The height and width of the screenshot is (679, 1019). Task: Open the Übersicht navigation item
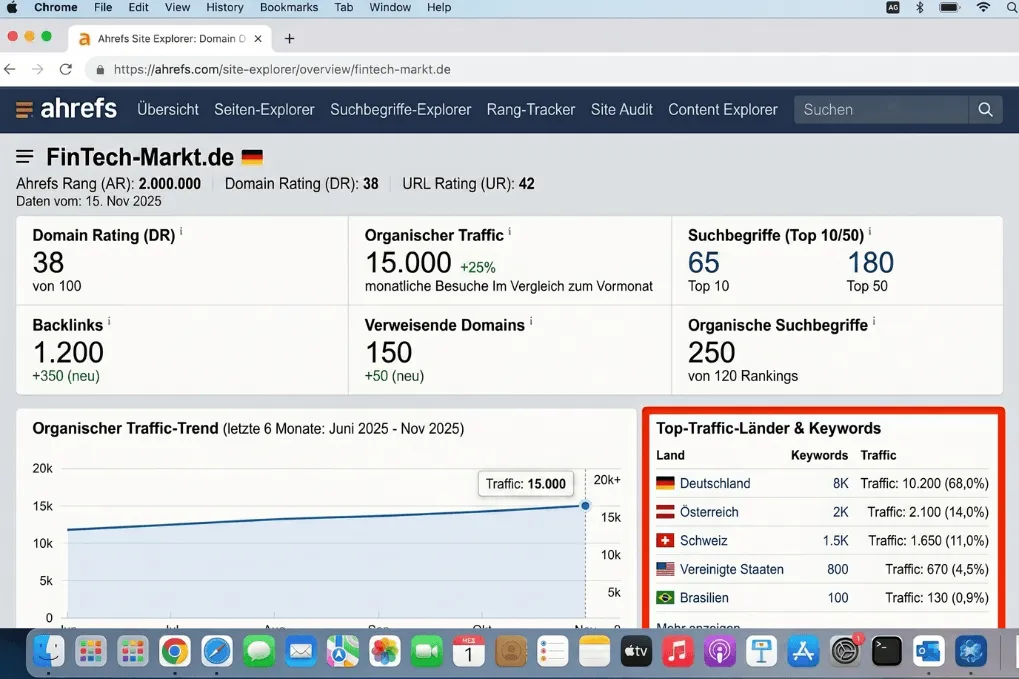[x=168, y=110]
